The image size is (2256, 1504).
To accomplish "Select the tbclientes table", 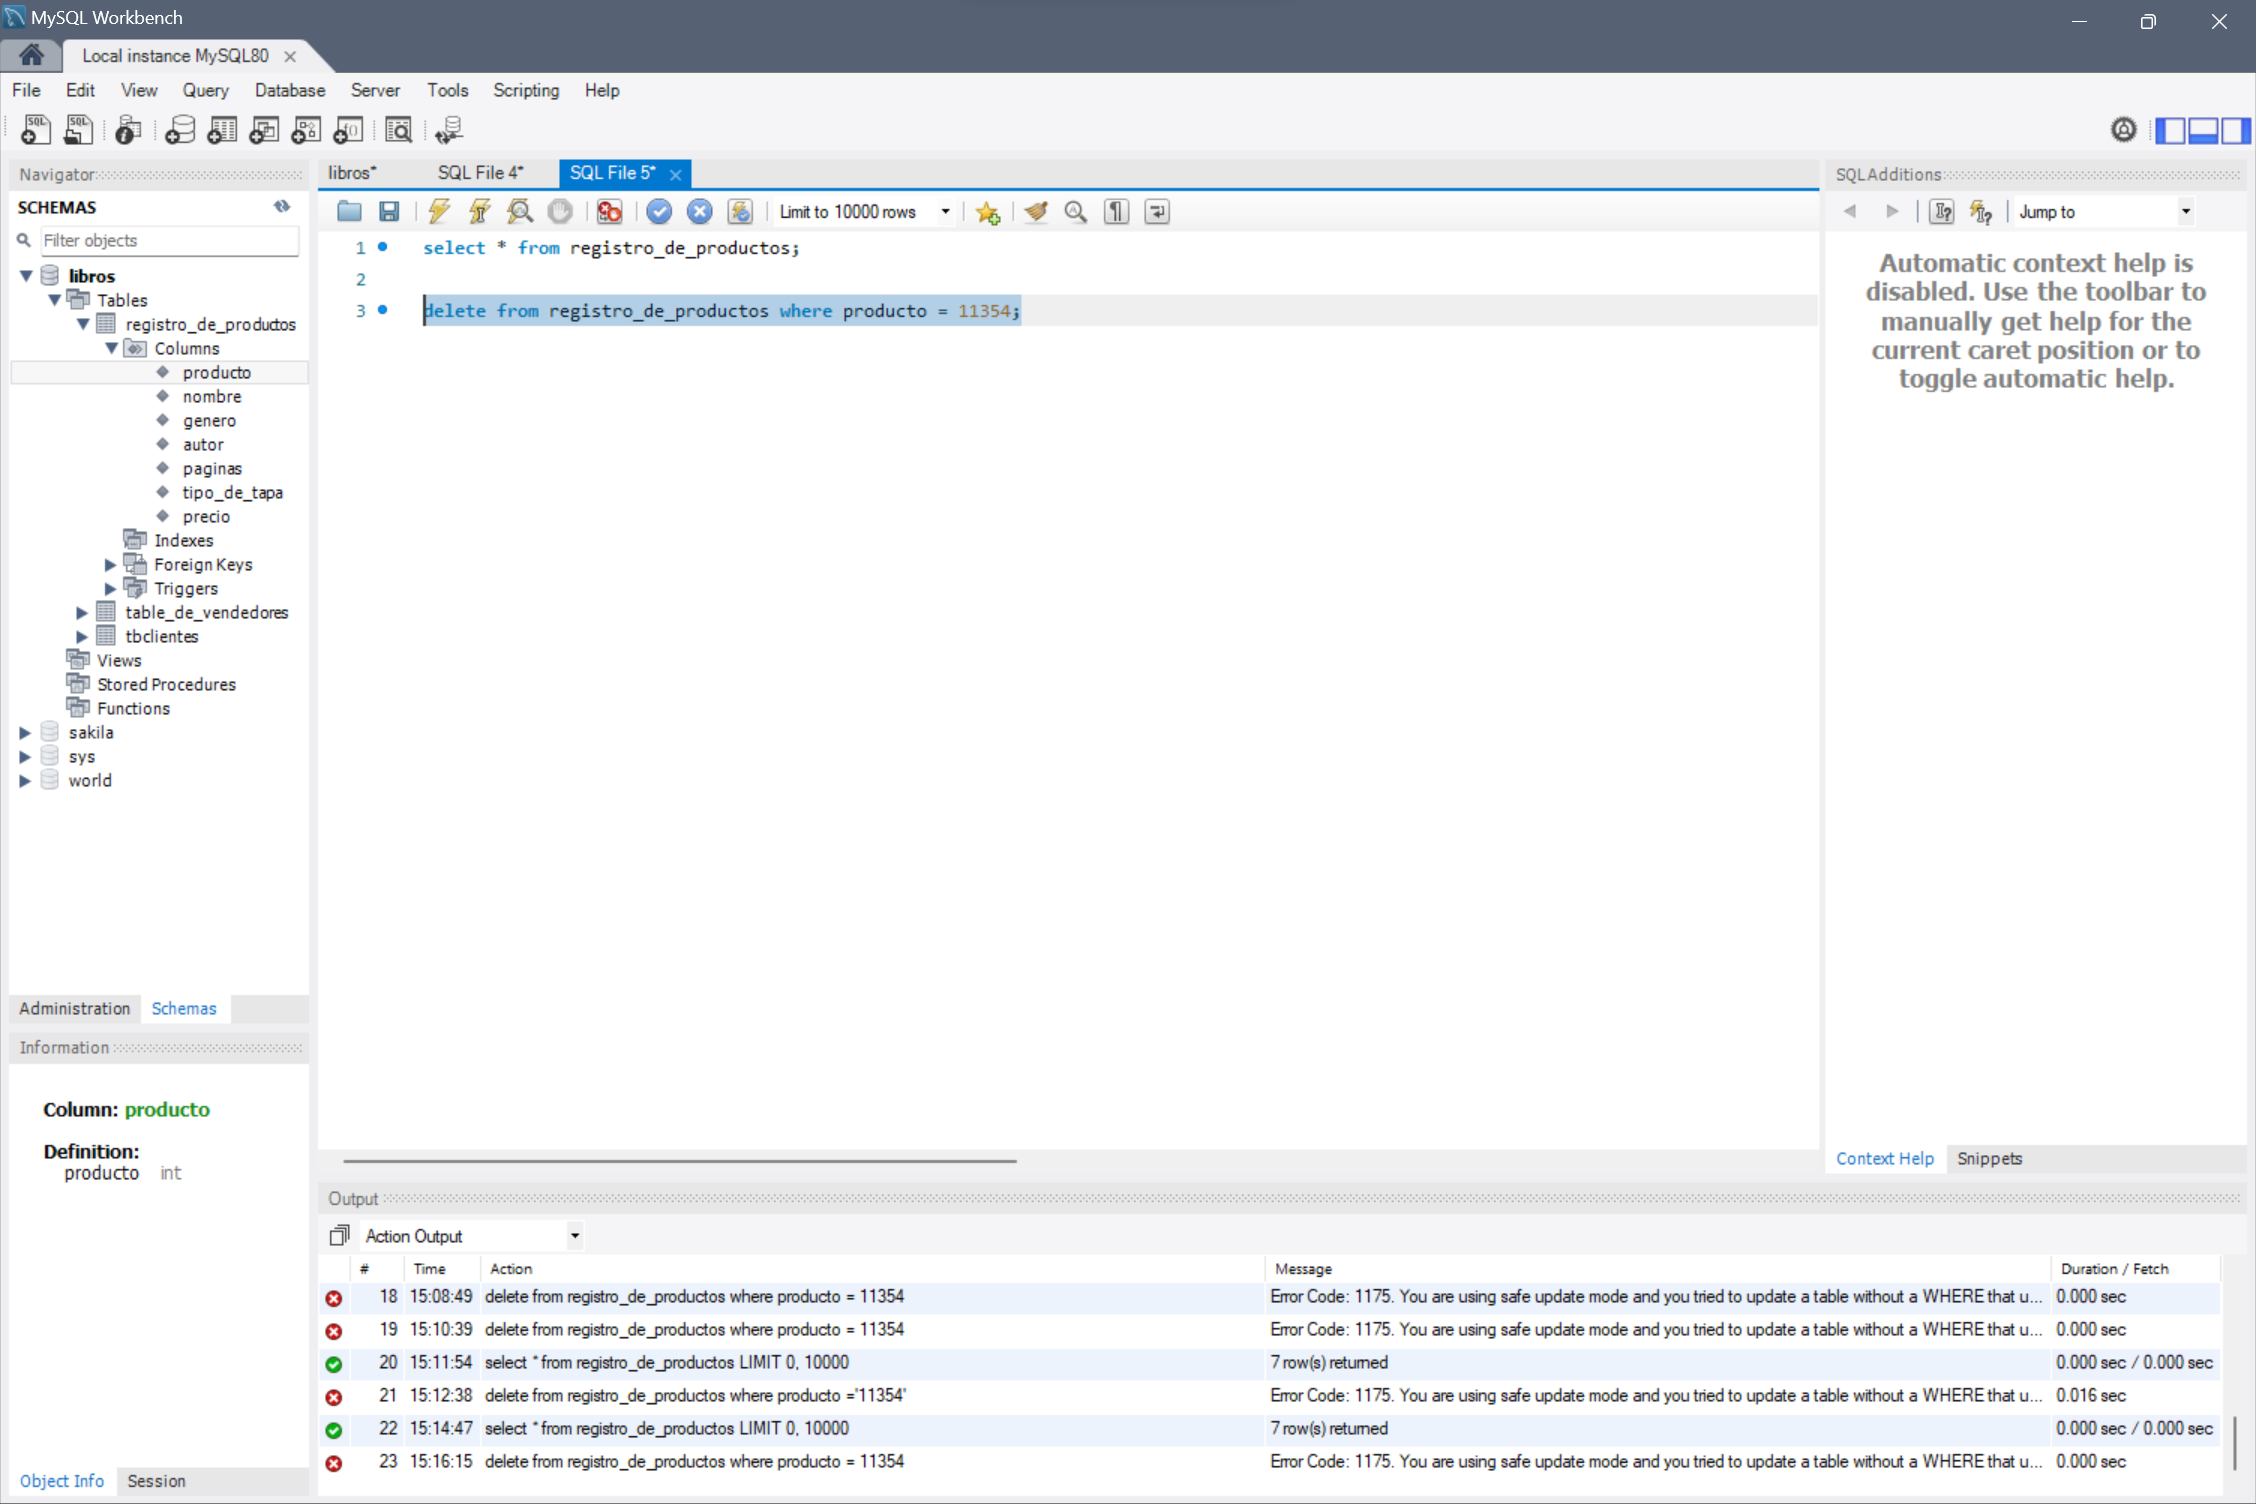I will tap(161, 636).
